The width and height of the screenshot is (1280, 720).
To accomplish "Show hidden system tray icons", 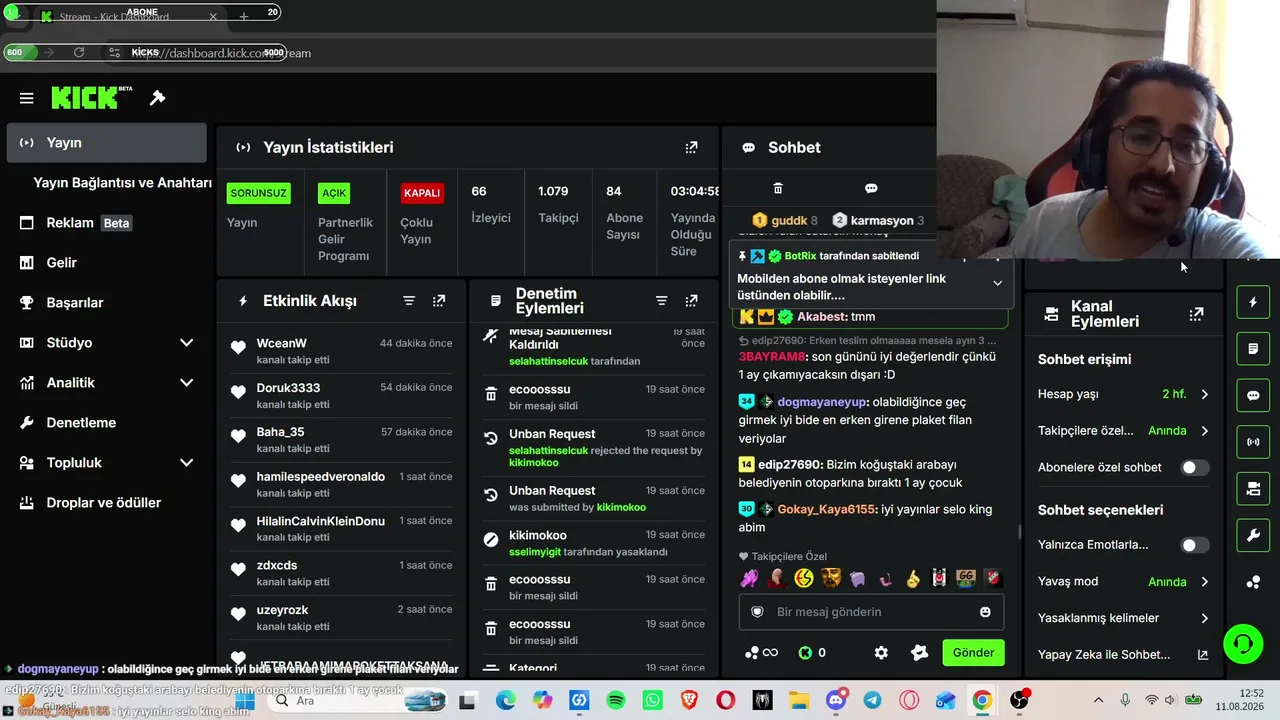I will (x=1098, y=701).
